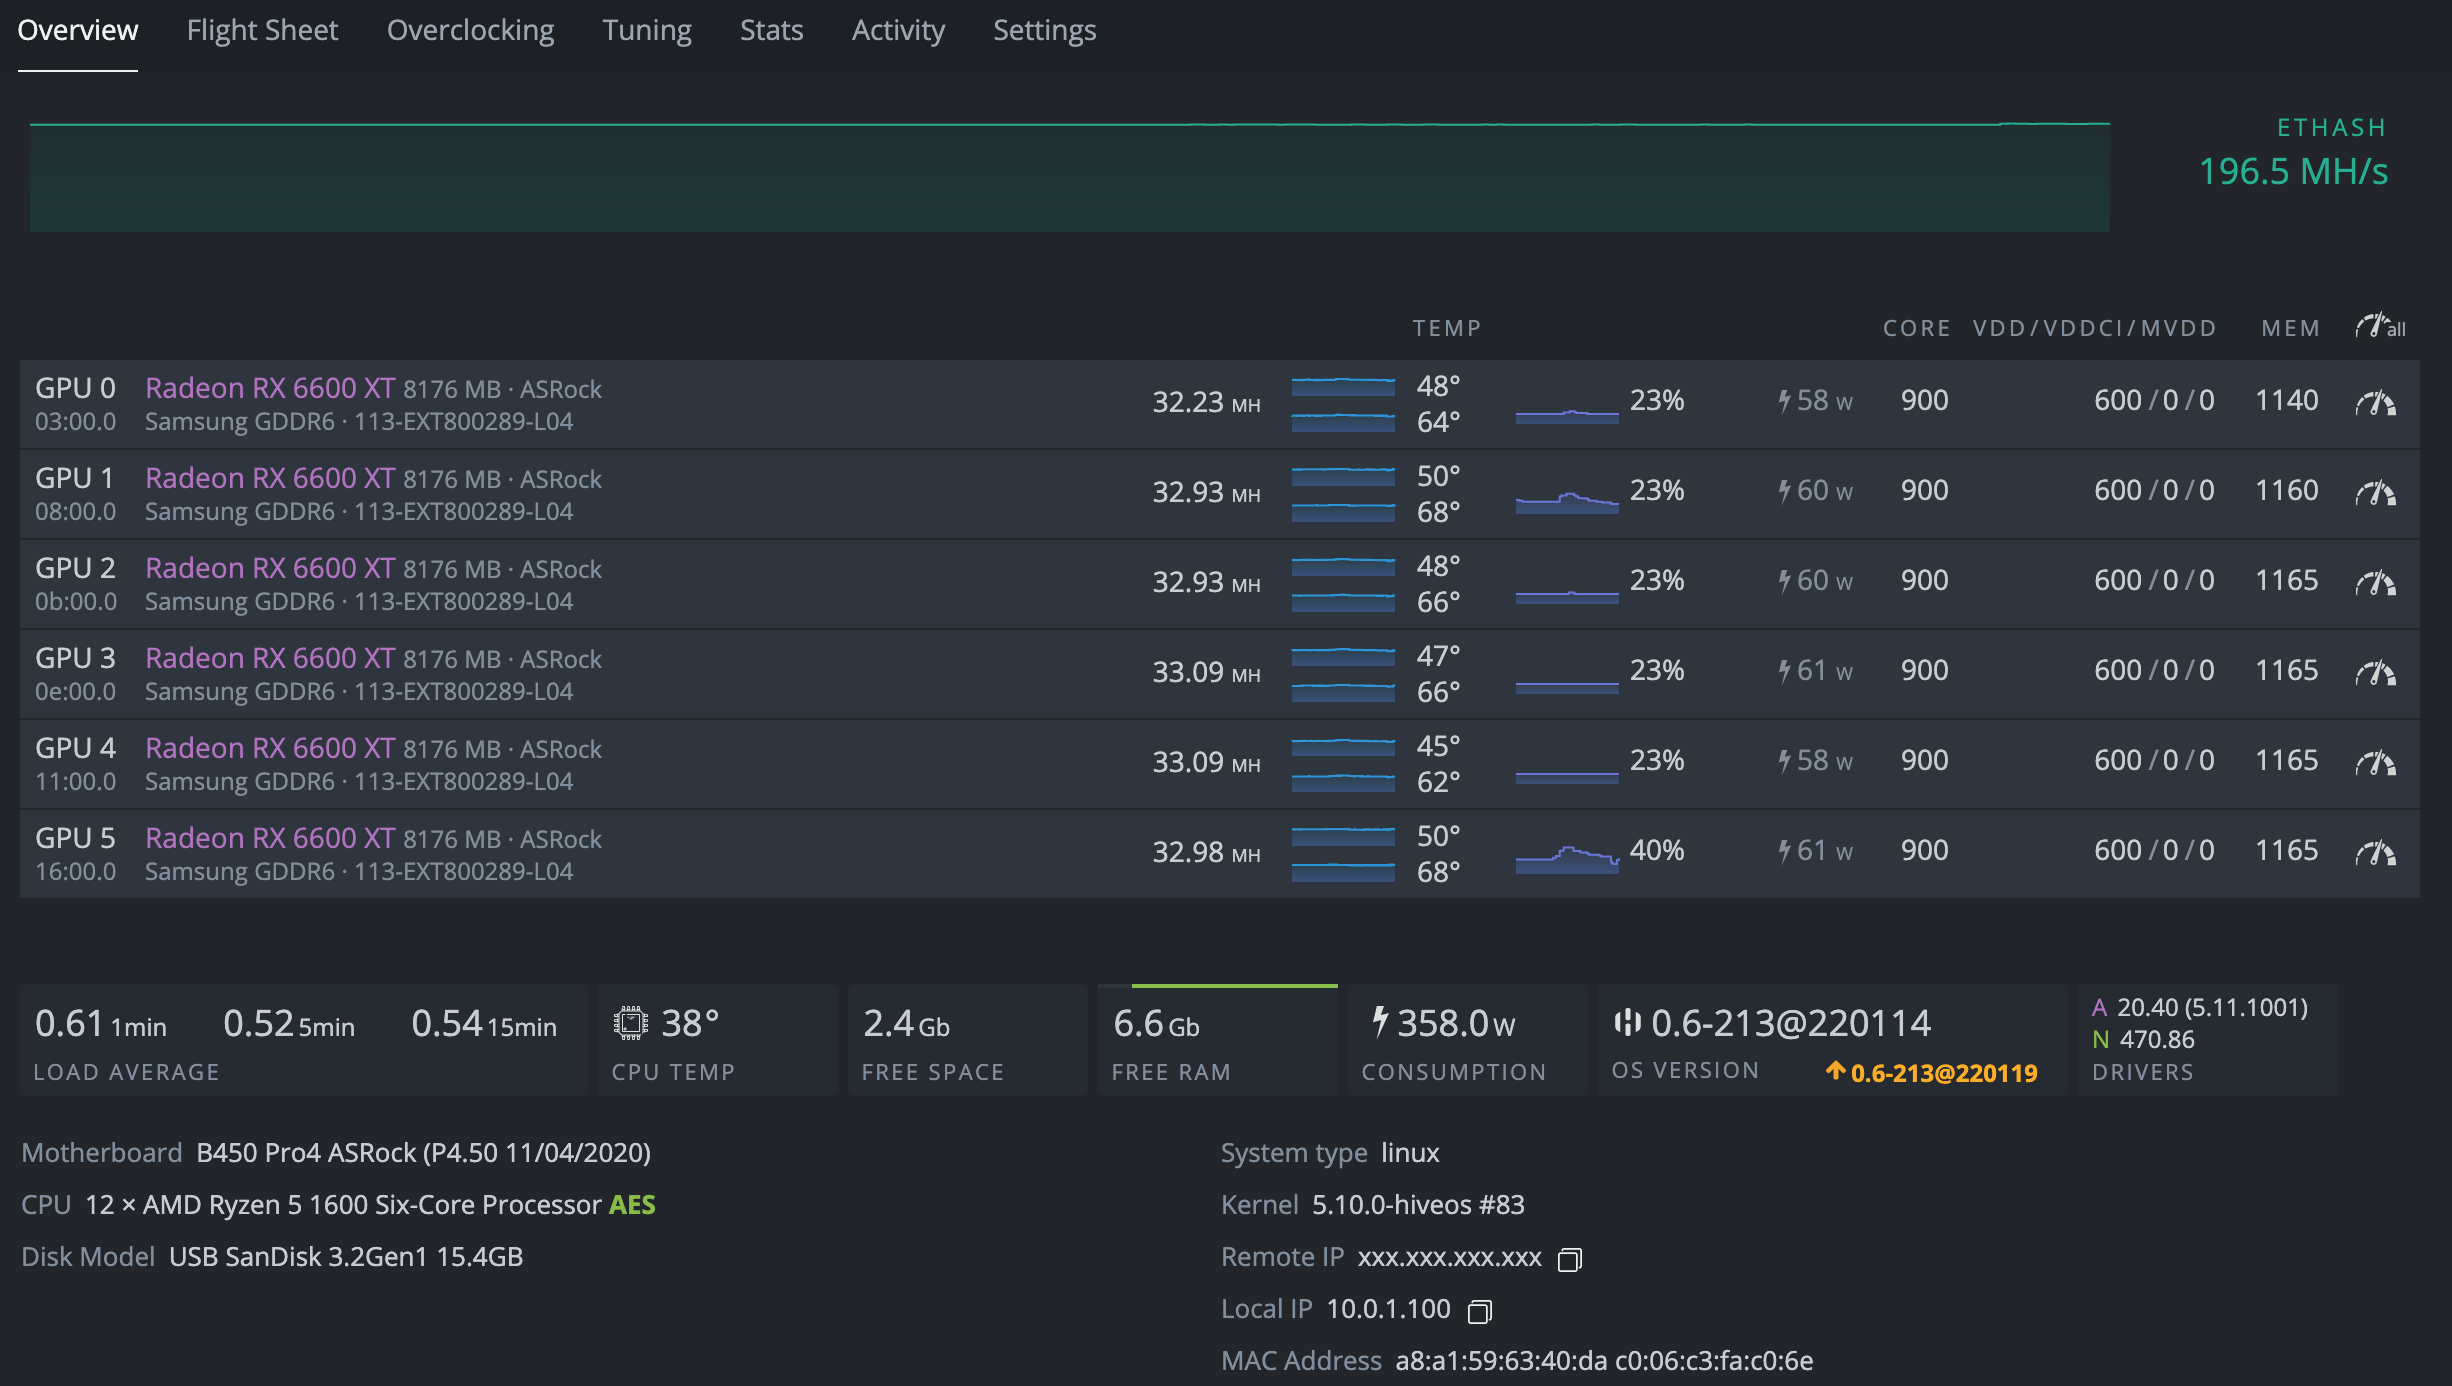Open overclocking settings for all GPUs
The width and height of the screenshot is (2452, 1386).
click(2380, 327)
